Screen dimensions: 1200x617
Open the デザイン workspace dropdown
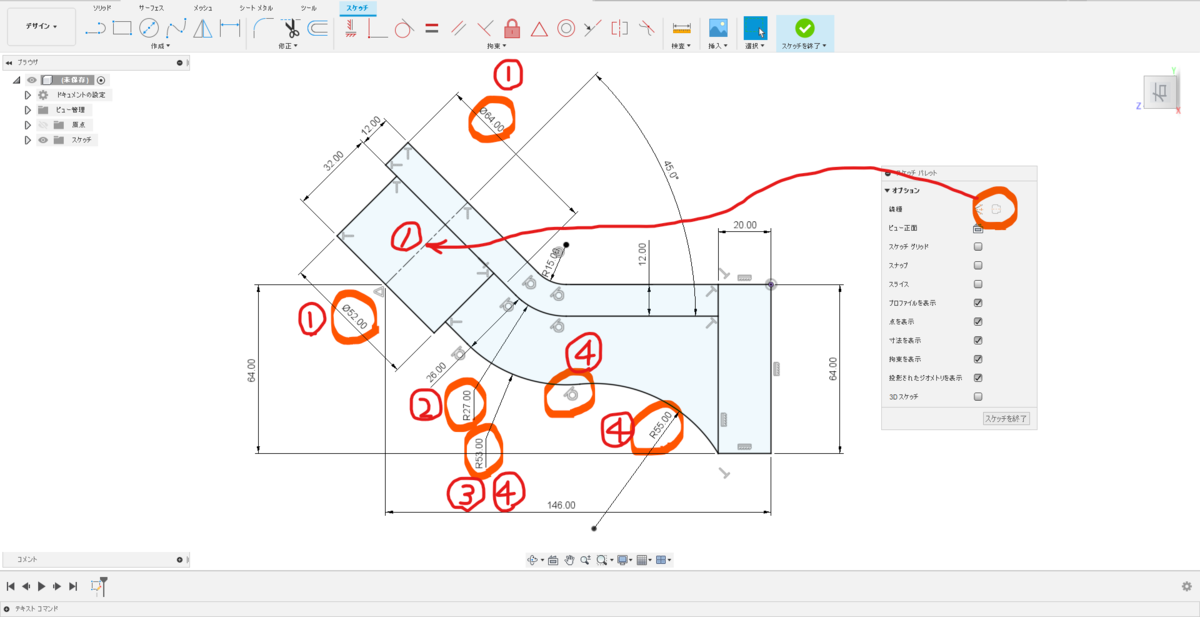(x=40, y=26)
